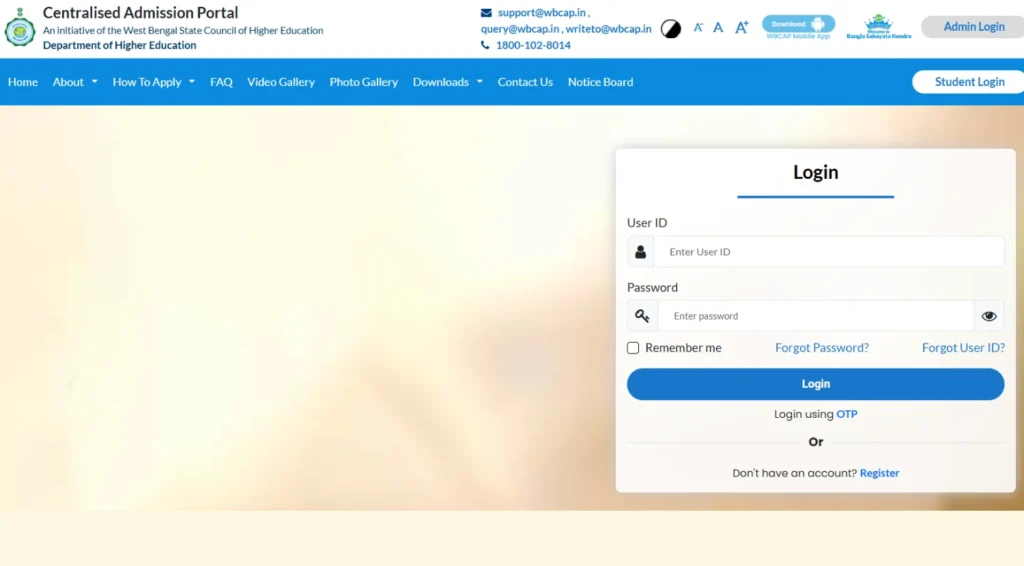Viewport: 1024px width, 566px height.
Task: Click the writeto@wbcap.in email link
Action: [x=608, y=29]
